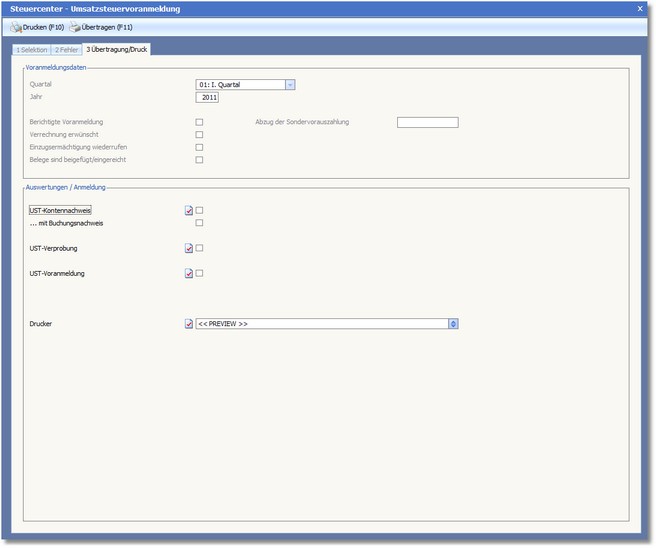Click preview icon next to UST-Kontennachweis

[x=189, y=210]
